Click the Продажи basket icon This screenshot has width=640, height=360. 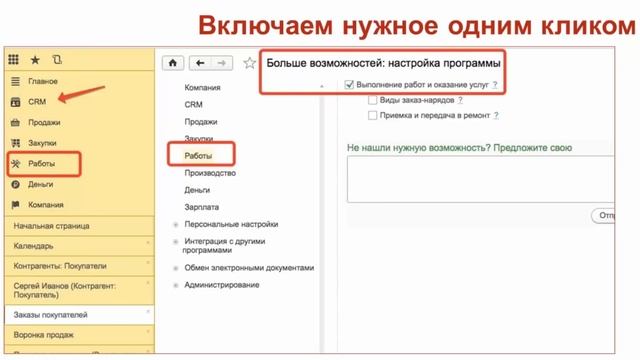16,122
